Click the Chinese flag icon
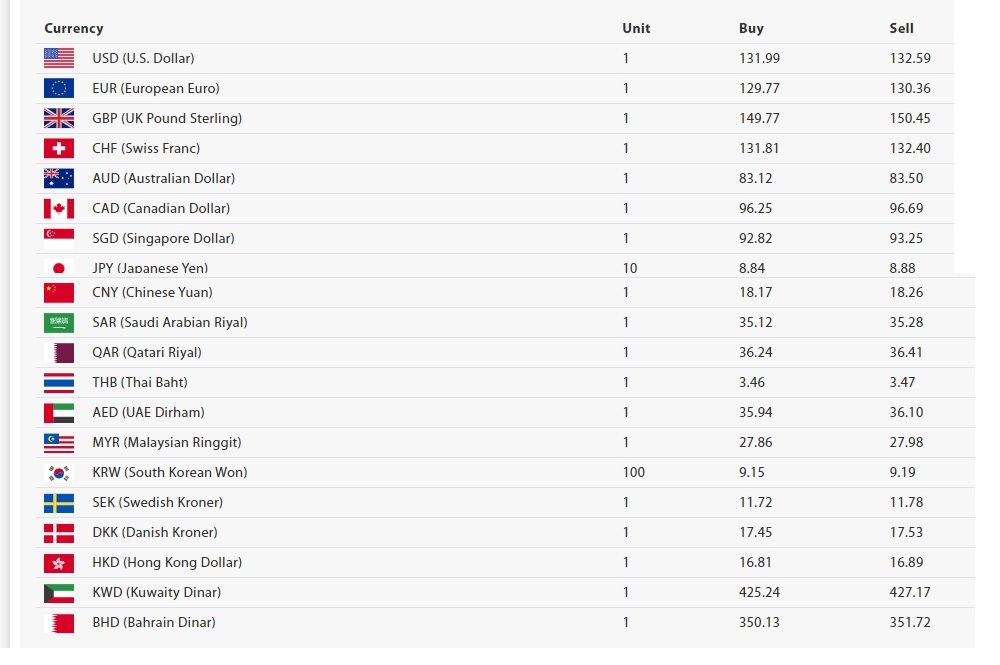Viewport: 1000px width, 665px height. [59, 292]
